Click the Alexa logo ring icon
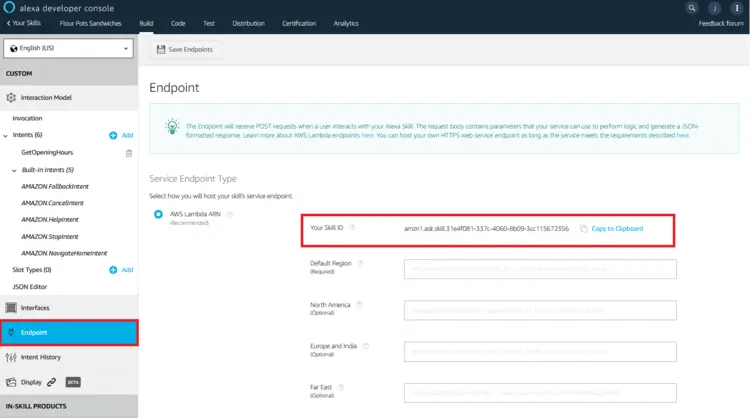This screenshot has height=418, width=750. pos(9,8)
